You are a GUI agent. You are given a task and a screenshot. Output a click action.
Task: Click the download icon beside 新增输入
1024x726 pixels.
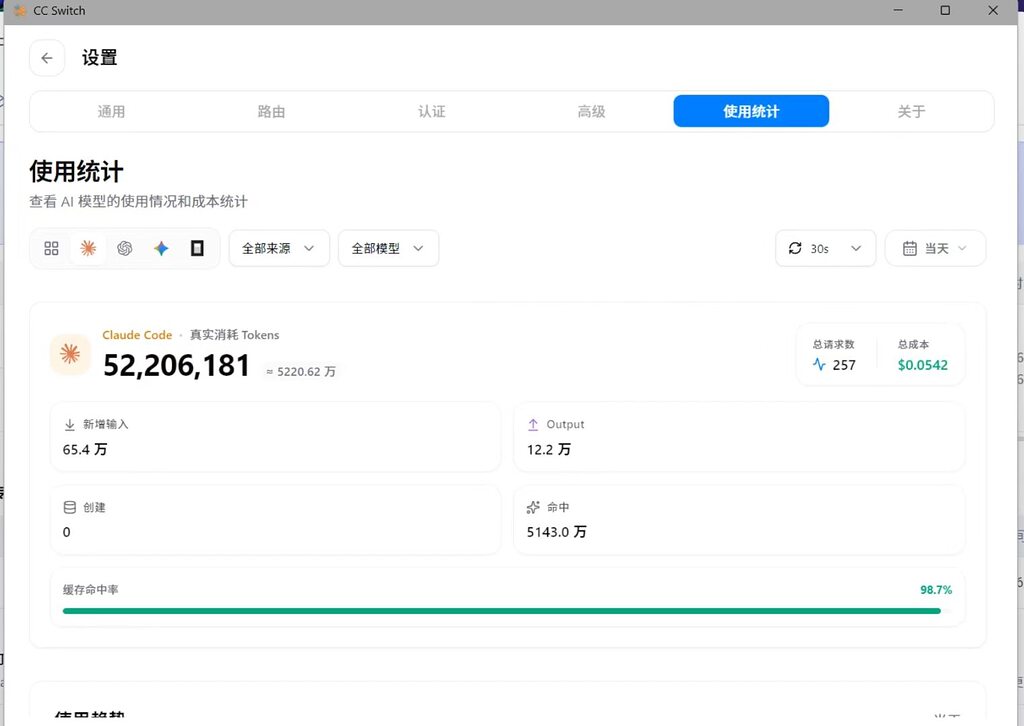(x=70, y=424)
